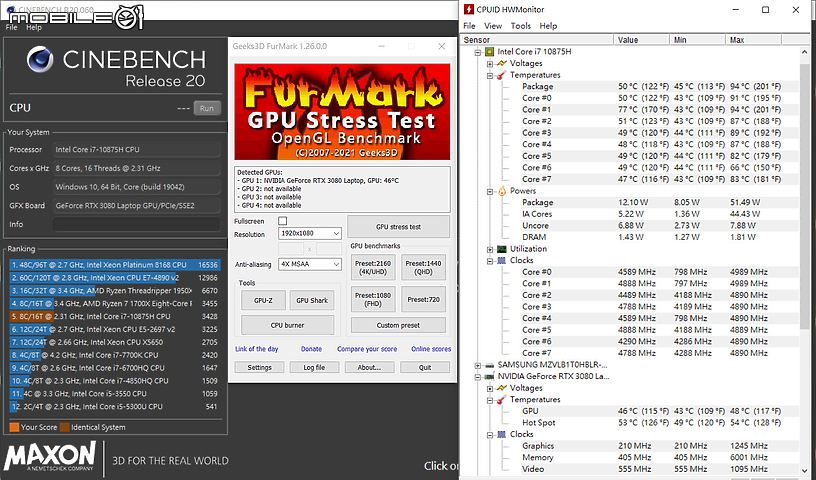Screen dimensions: 816x480
Task: Collapse the Intel Core i7 10875H tree node
Action: click(x=477, y=52)
